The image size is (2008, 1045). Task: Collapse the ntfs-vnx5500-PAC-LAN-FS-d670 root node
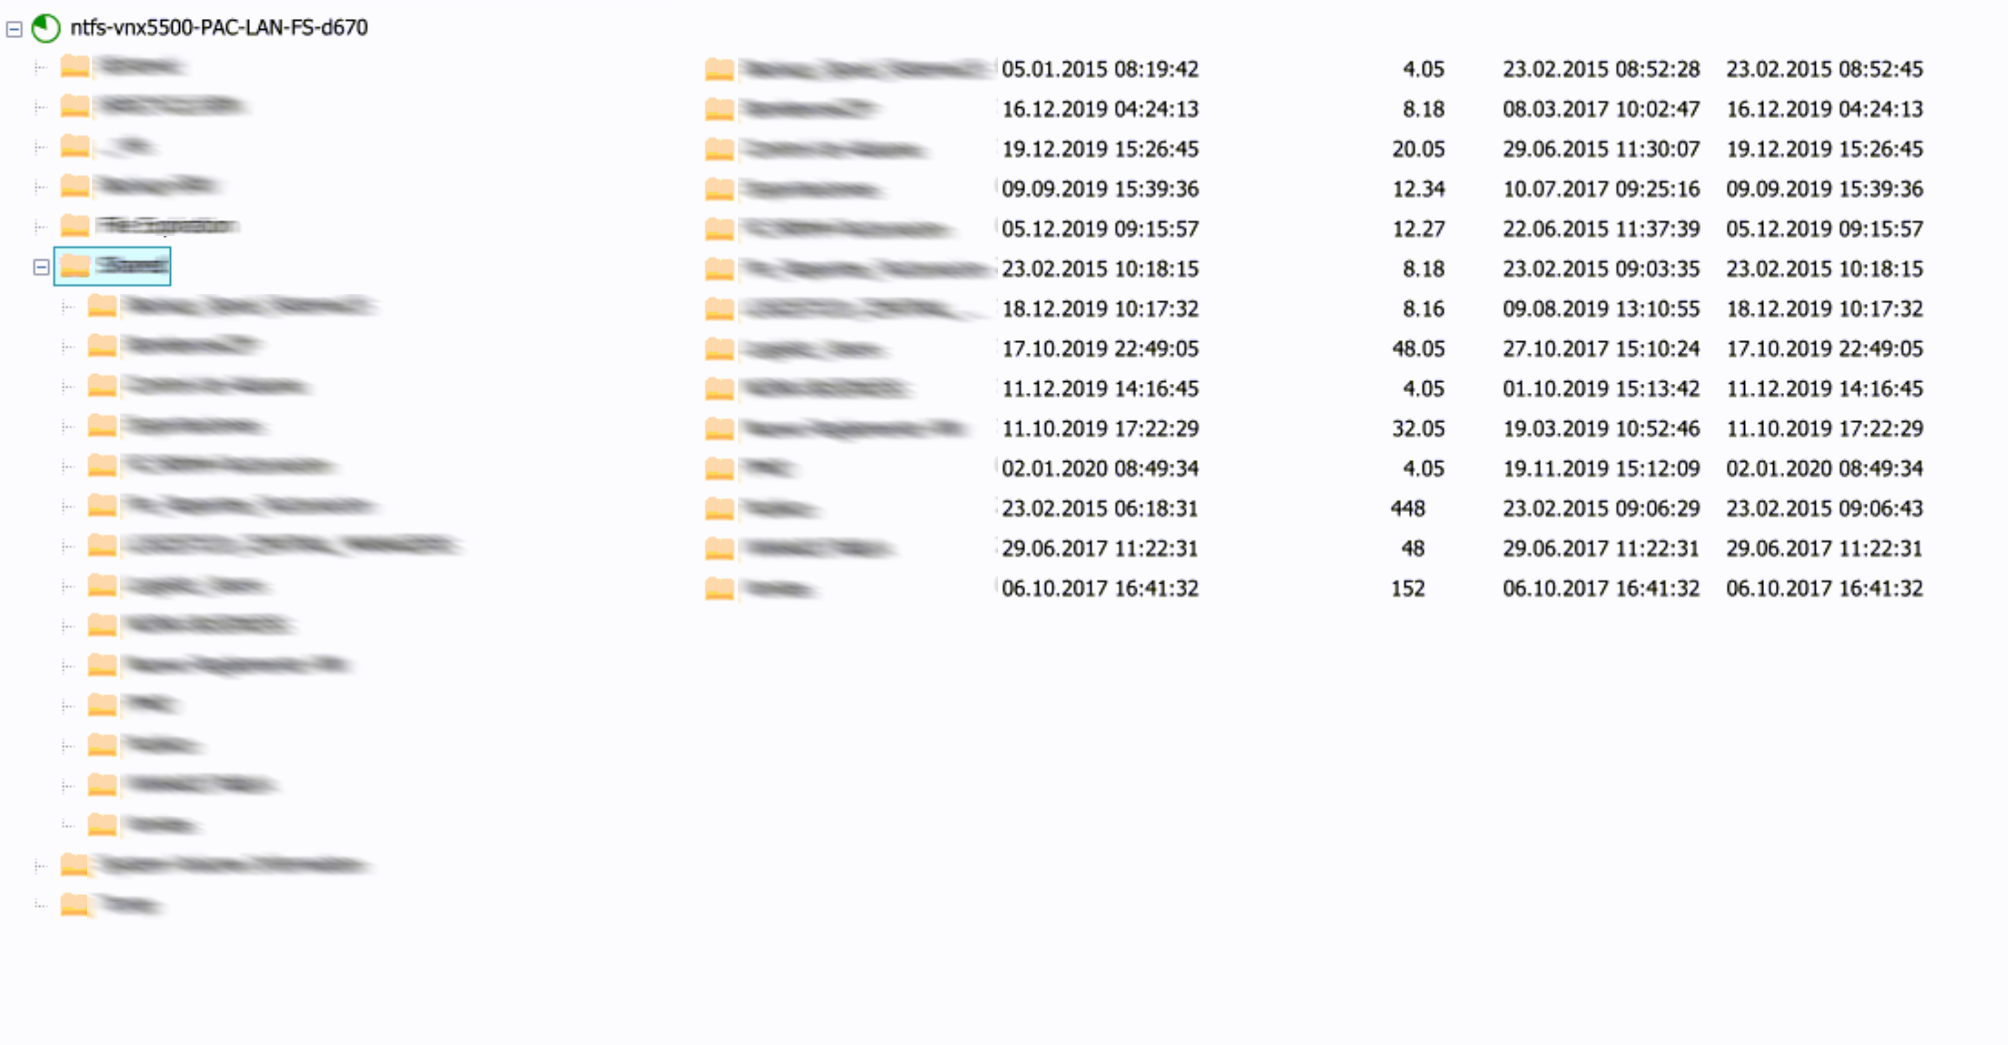click(x=14, y=29)
